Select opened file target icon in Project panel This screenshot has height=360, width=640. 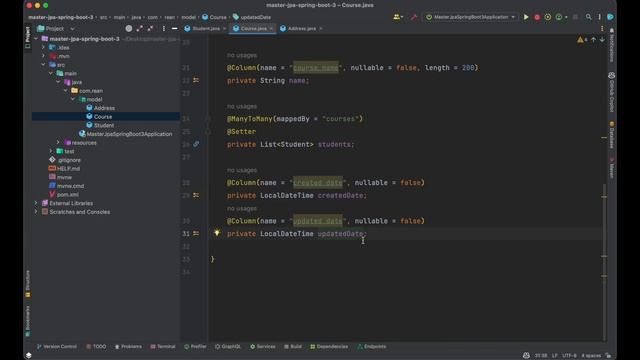point(129,29)
